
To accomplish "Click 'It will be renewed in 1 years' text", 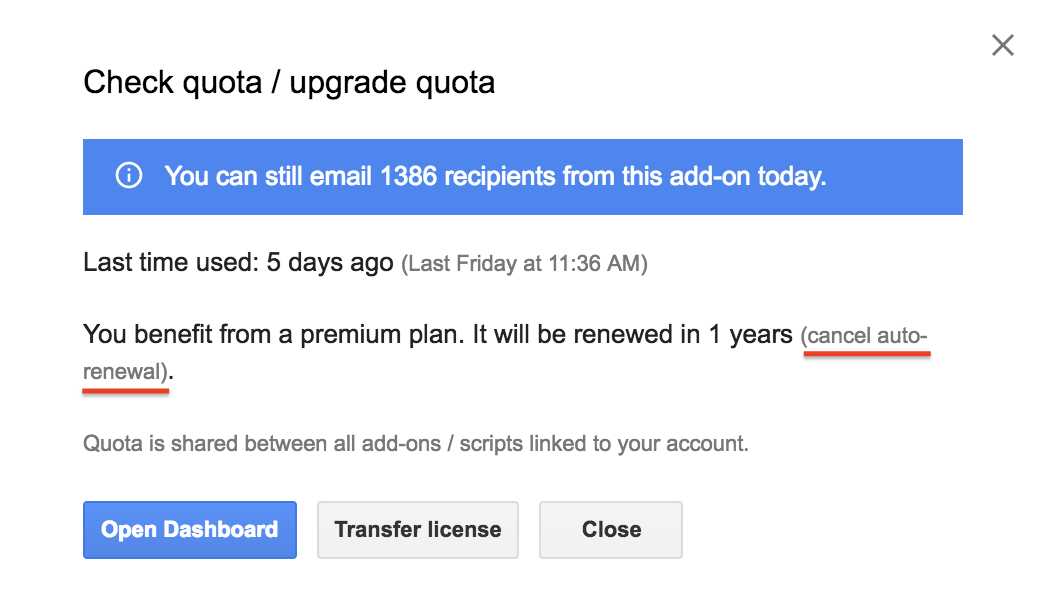I will pos(632,335).
